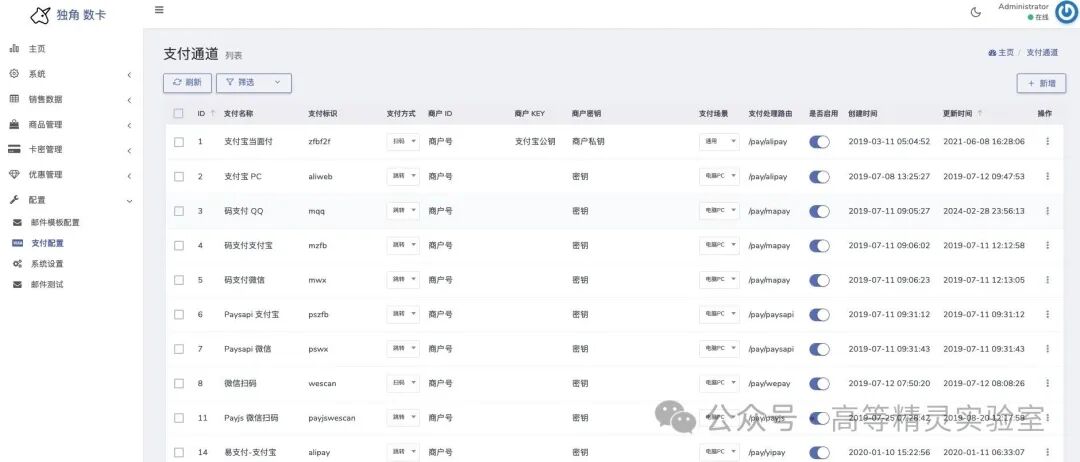This screenshot has width=1080, height=462.
Task: Click the 卡密管理 card icon
Action: tap(14, 149)
